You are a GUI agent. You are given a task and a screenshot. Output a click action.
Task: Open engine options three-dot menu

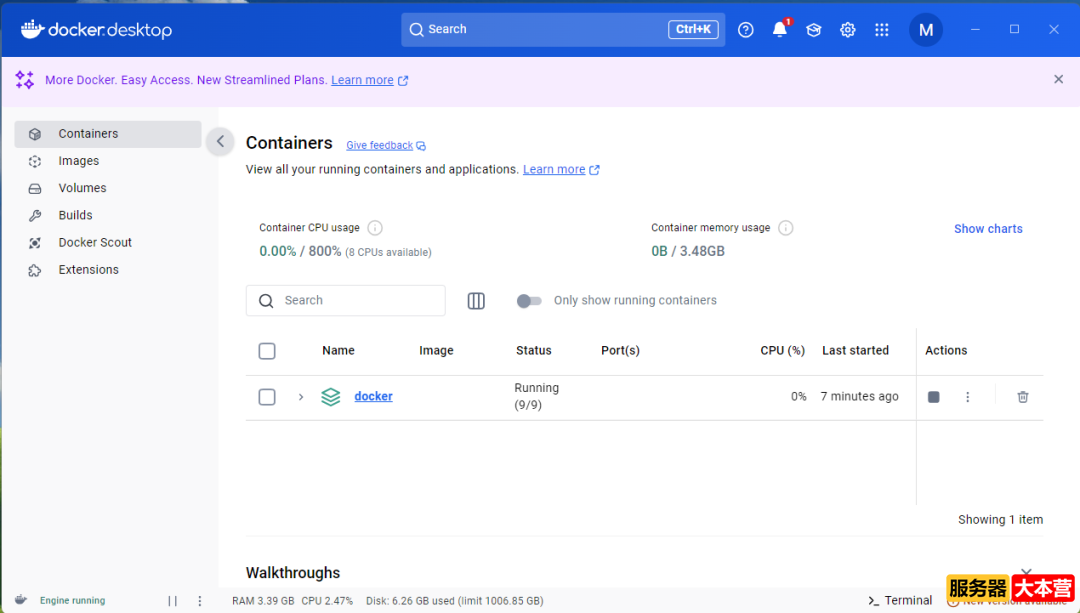click(200, 601)
